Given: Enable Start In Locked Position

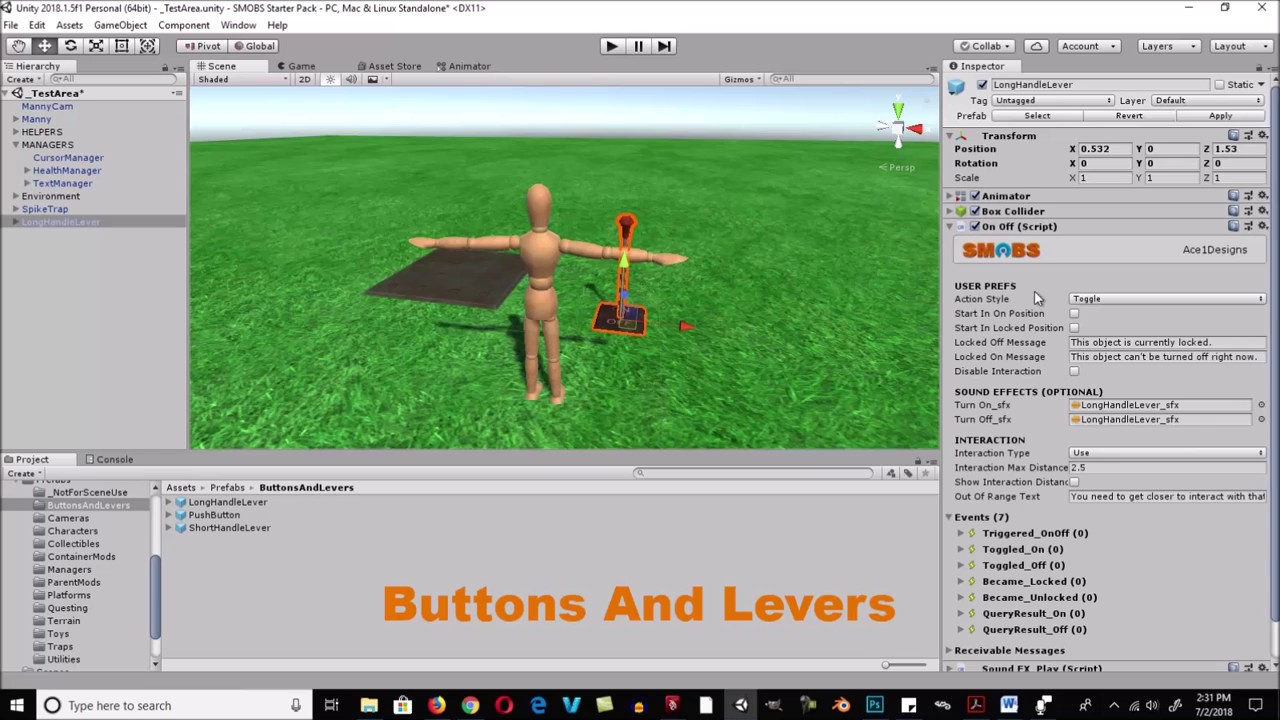Looking at the screenshot, I should 1074,328.
